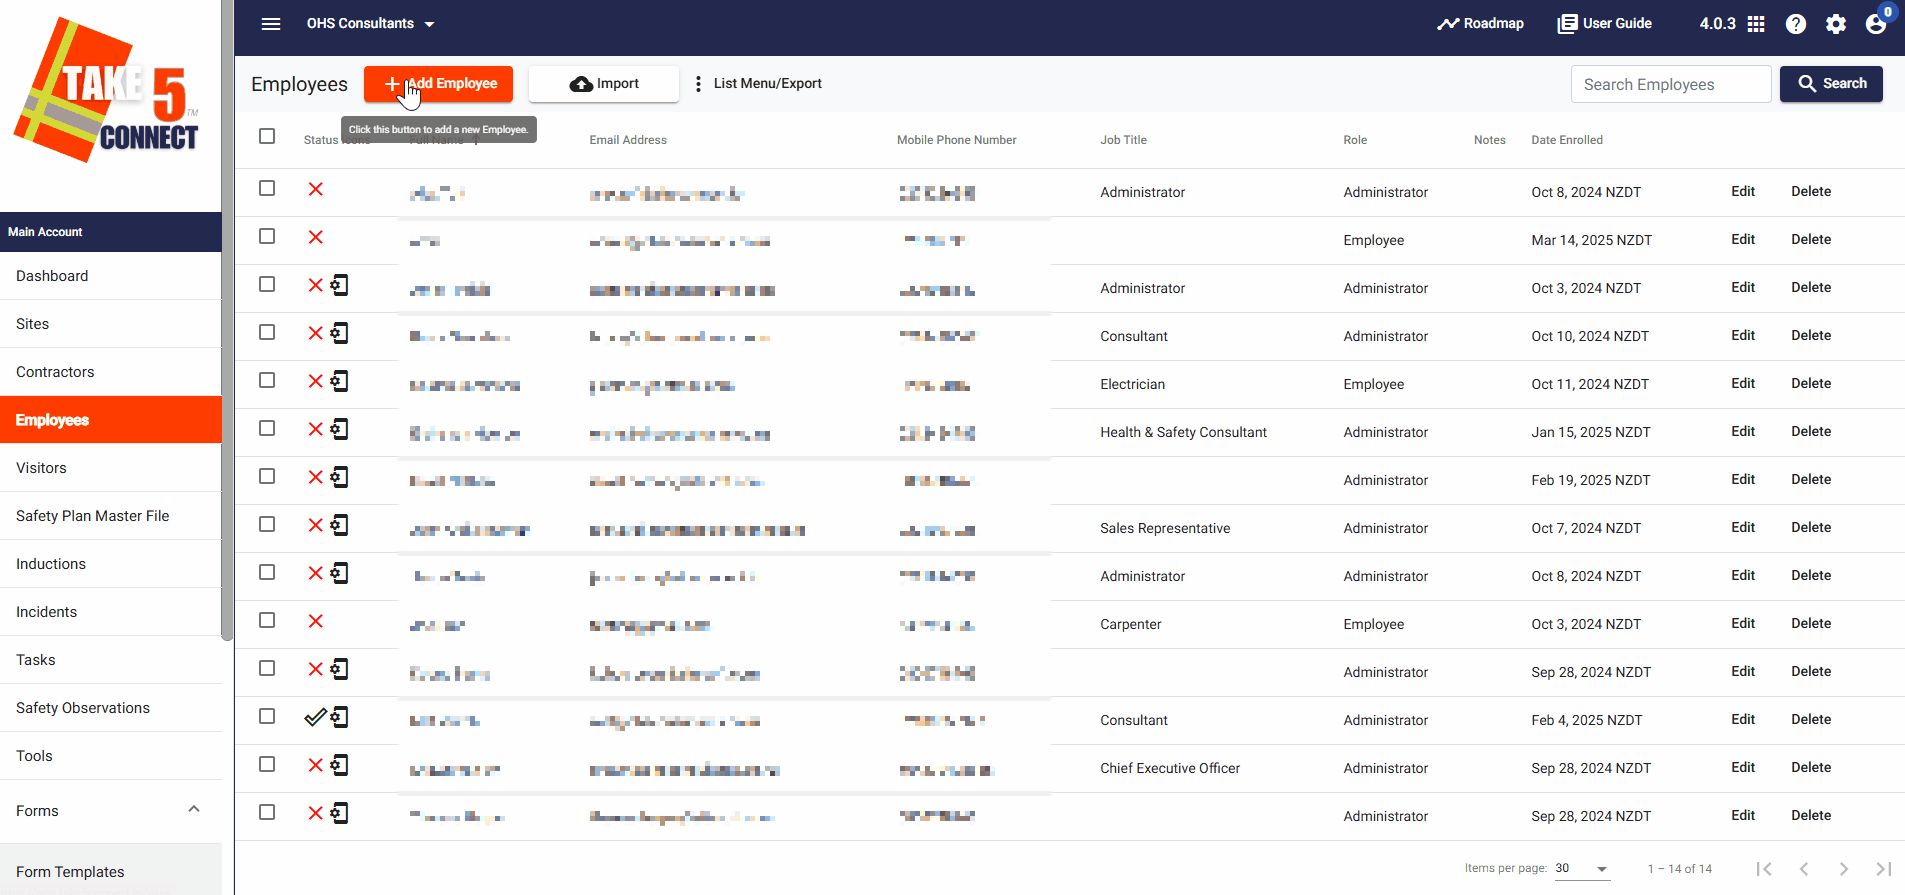1905x895 pixels.
Task: Open Incidents in the sidebar
Action: point(110,612)
